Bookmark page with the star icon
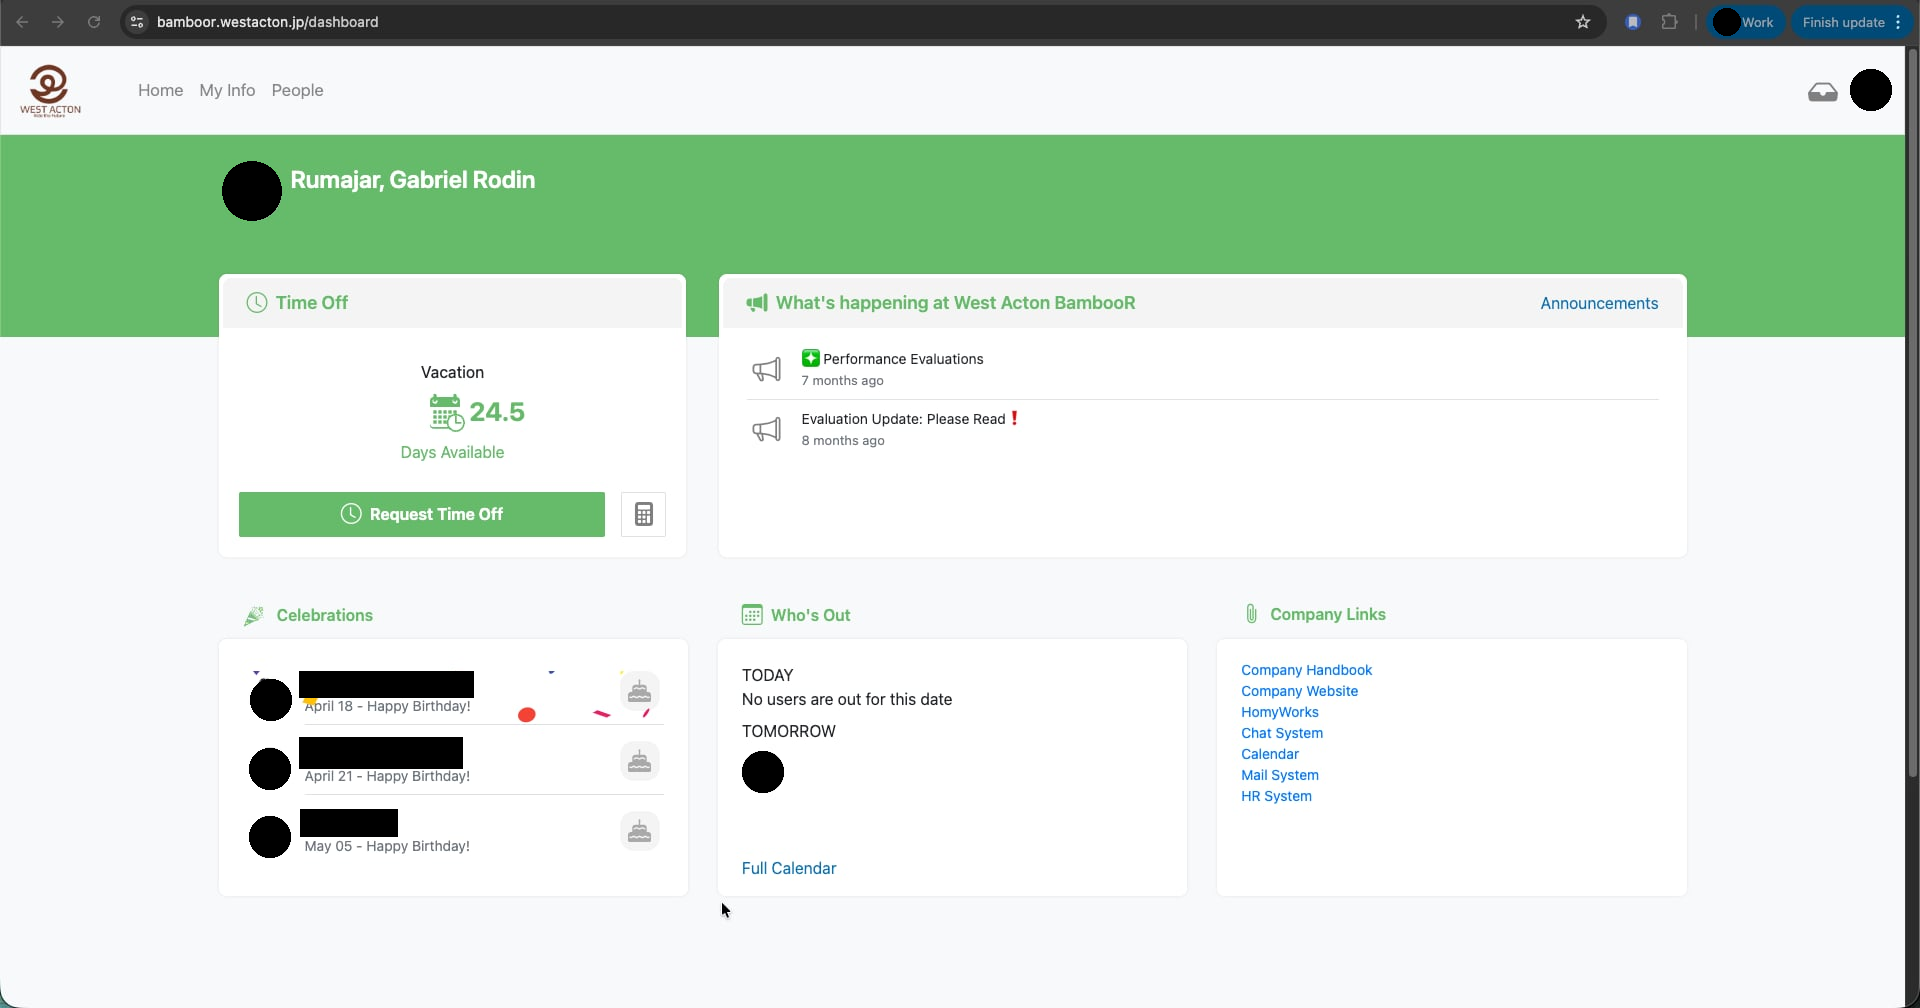Screen dimensions: 1920x1008 1582,22
